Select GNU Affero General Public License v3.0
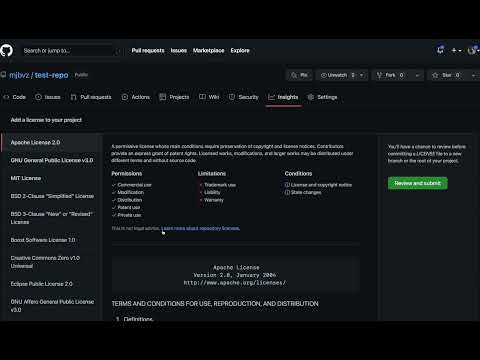 pos(52,306)
